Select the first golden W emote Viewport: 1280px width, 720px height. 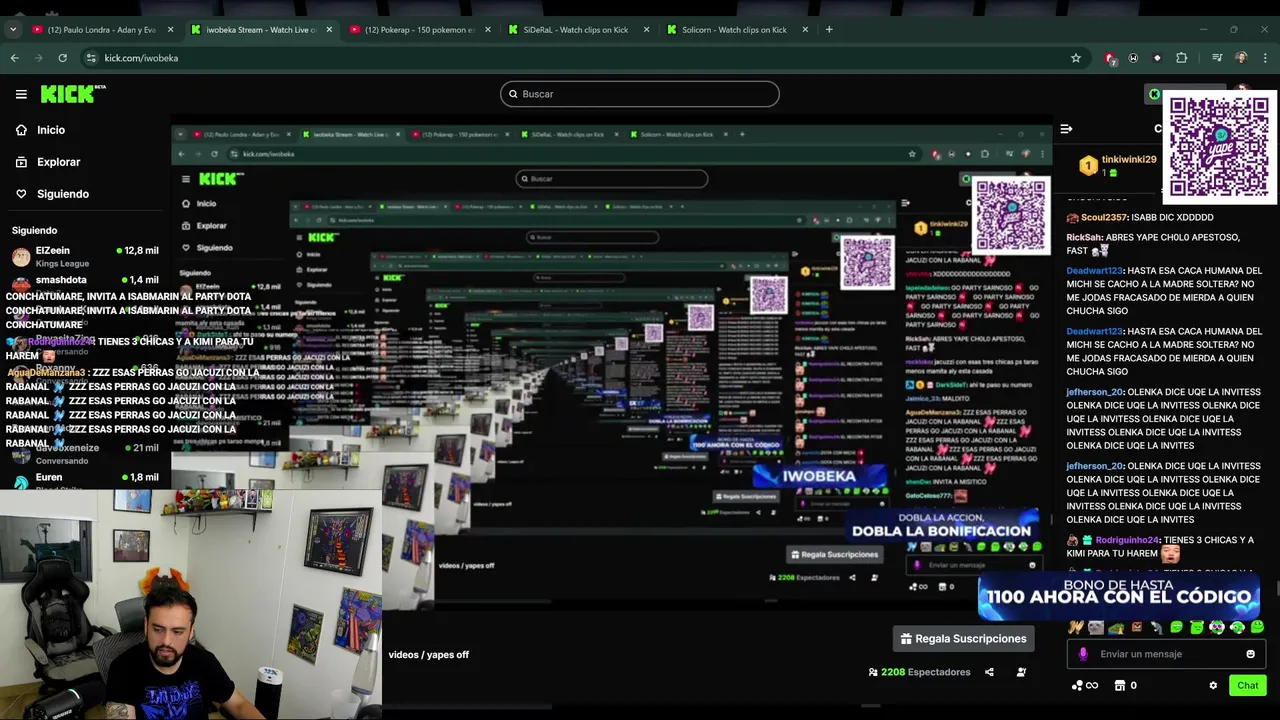click(1076, 628)
